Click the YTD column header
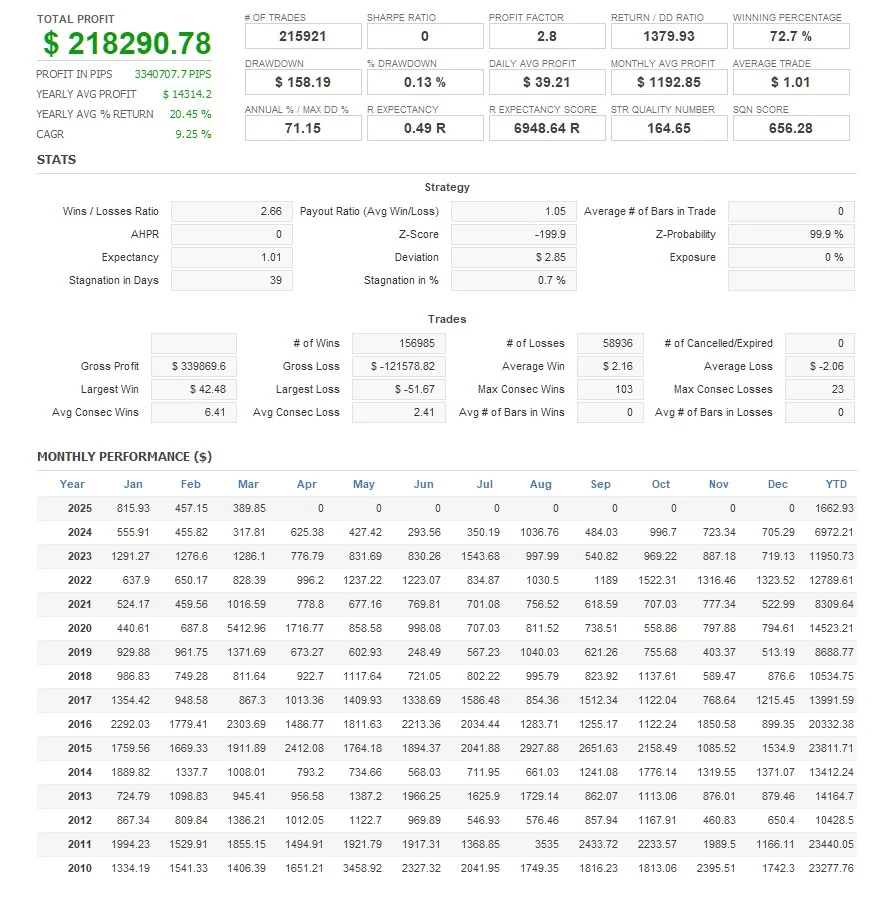Screen dimensions: 874x907 (x=836, y=484)
